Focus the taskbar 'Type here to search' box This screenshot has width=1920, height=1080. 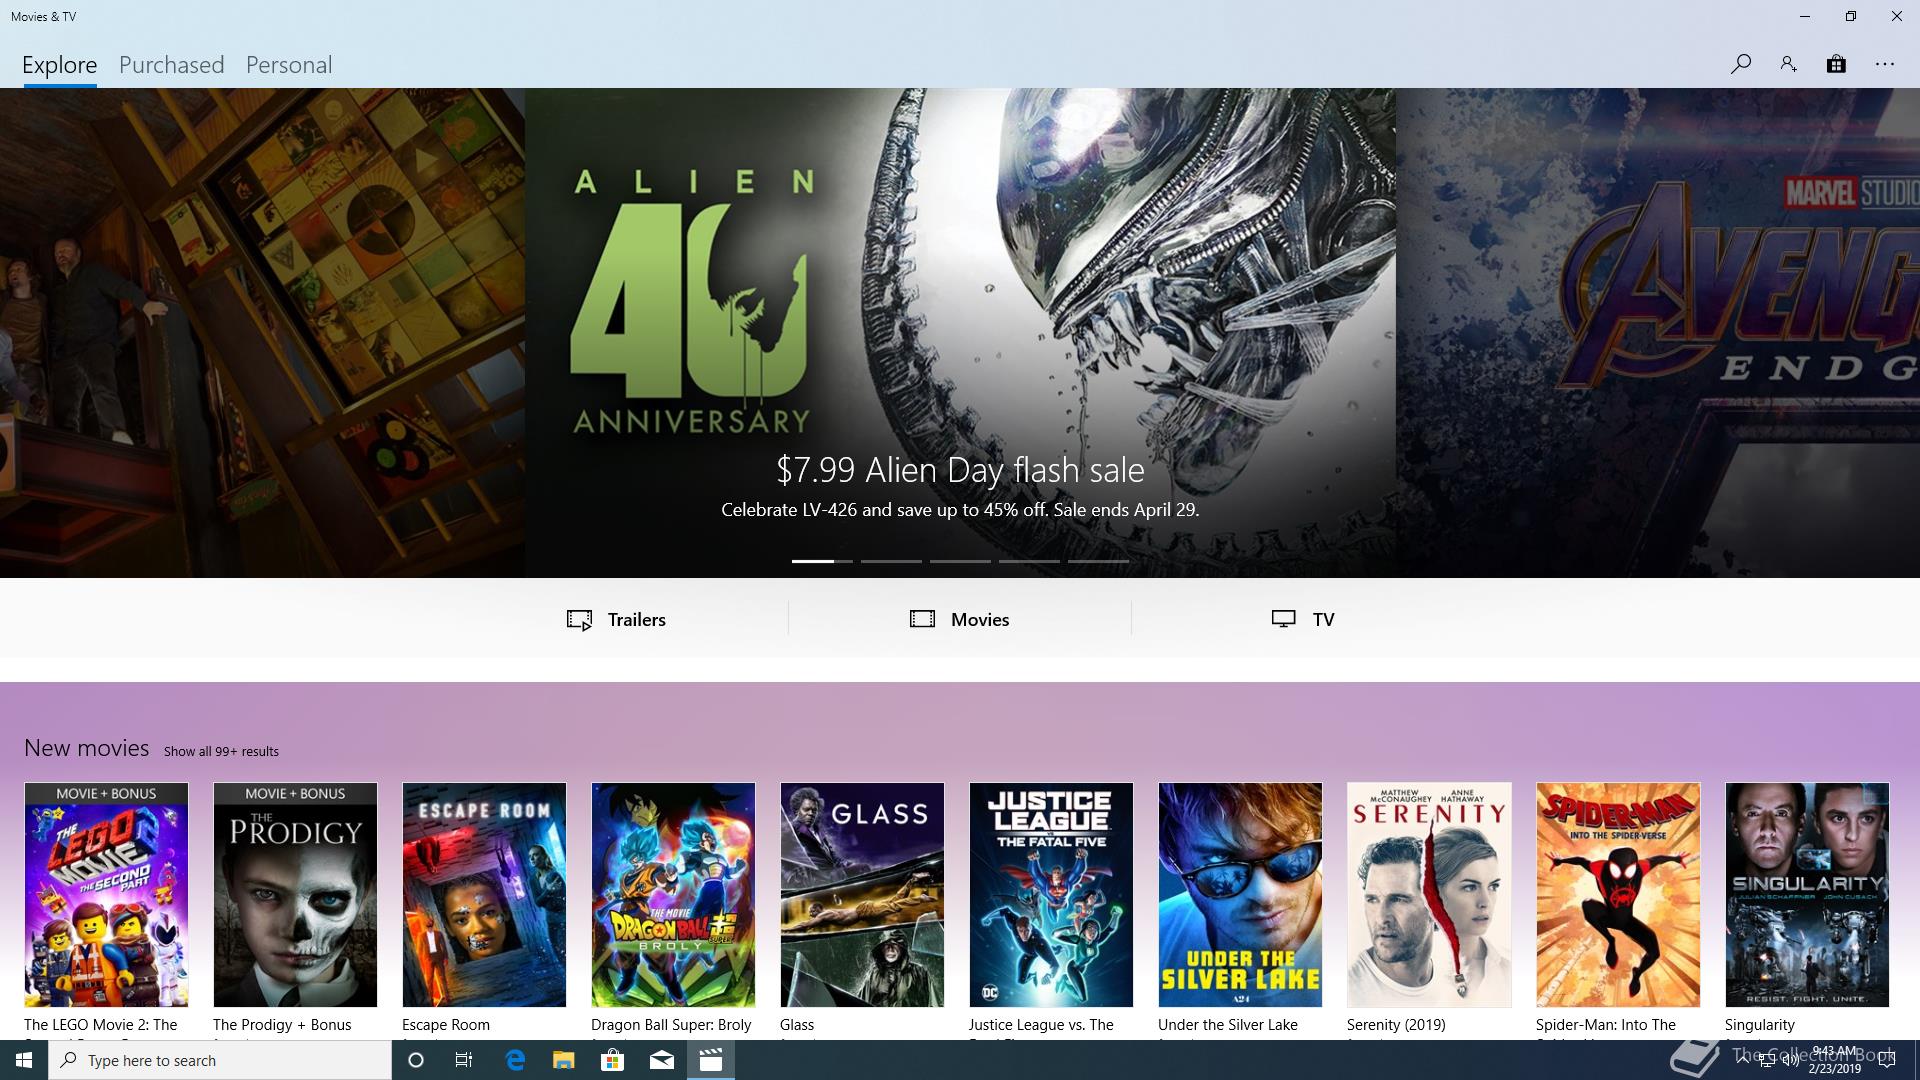pyautogui.click(x=220, y=1060)
